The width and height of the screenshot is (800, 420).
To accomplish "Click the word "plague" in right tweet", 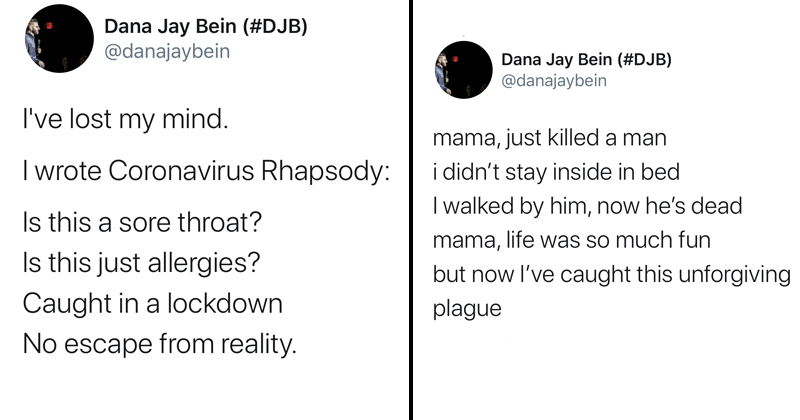I will (467, 309).
